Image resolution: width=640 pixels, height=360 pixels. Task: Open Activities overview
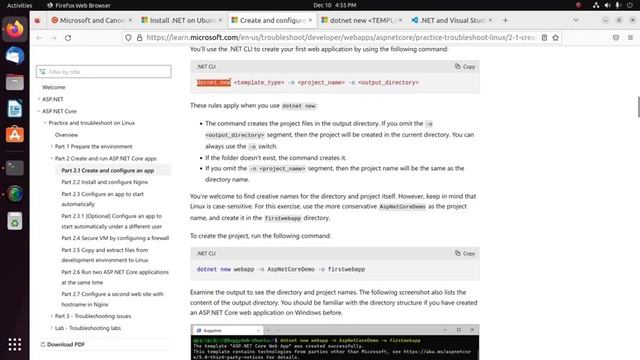click(x=20, y=5)
